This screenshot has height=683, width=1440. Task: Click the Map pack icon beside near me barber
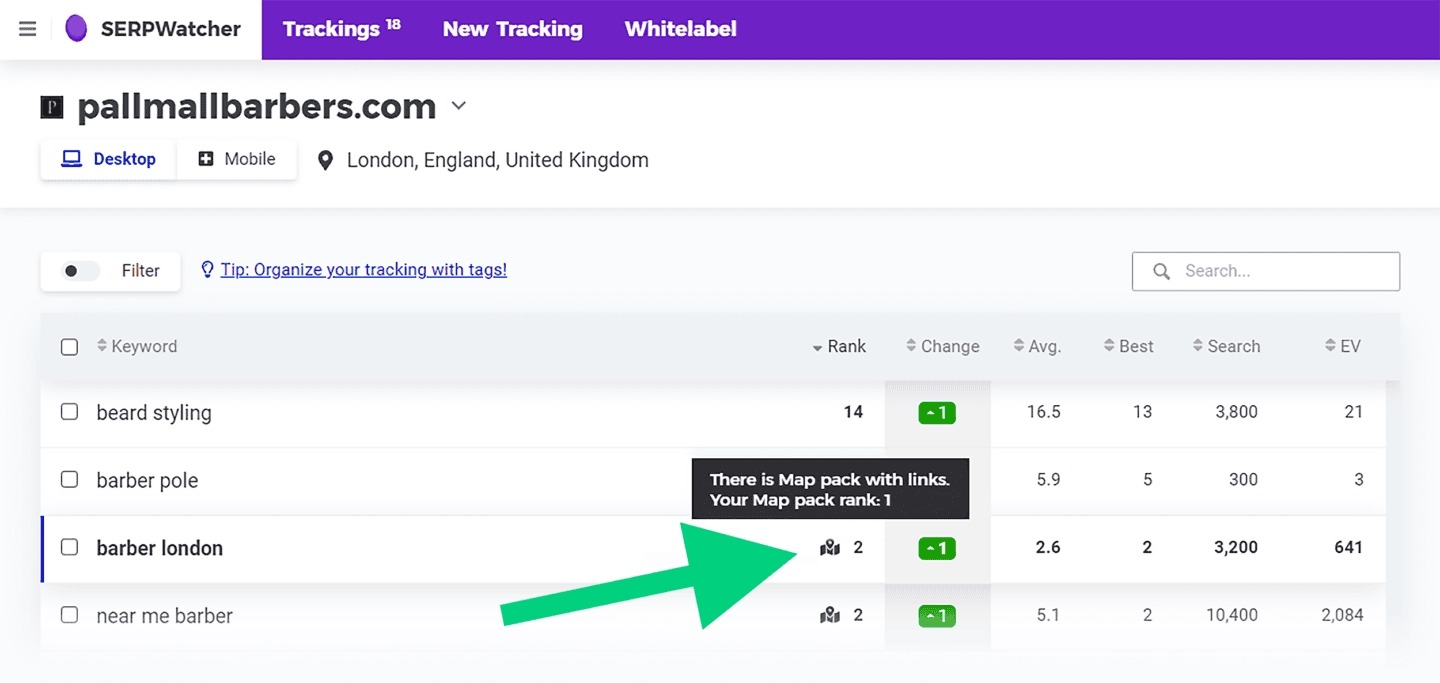pyautogui.click(x=829, y=615)
